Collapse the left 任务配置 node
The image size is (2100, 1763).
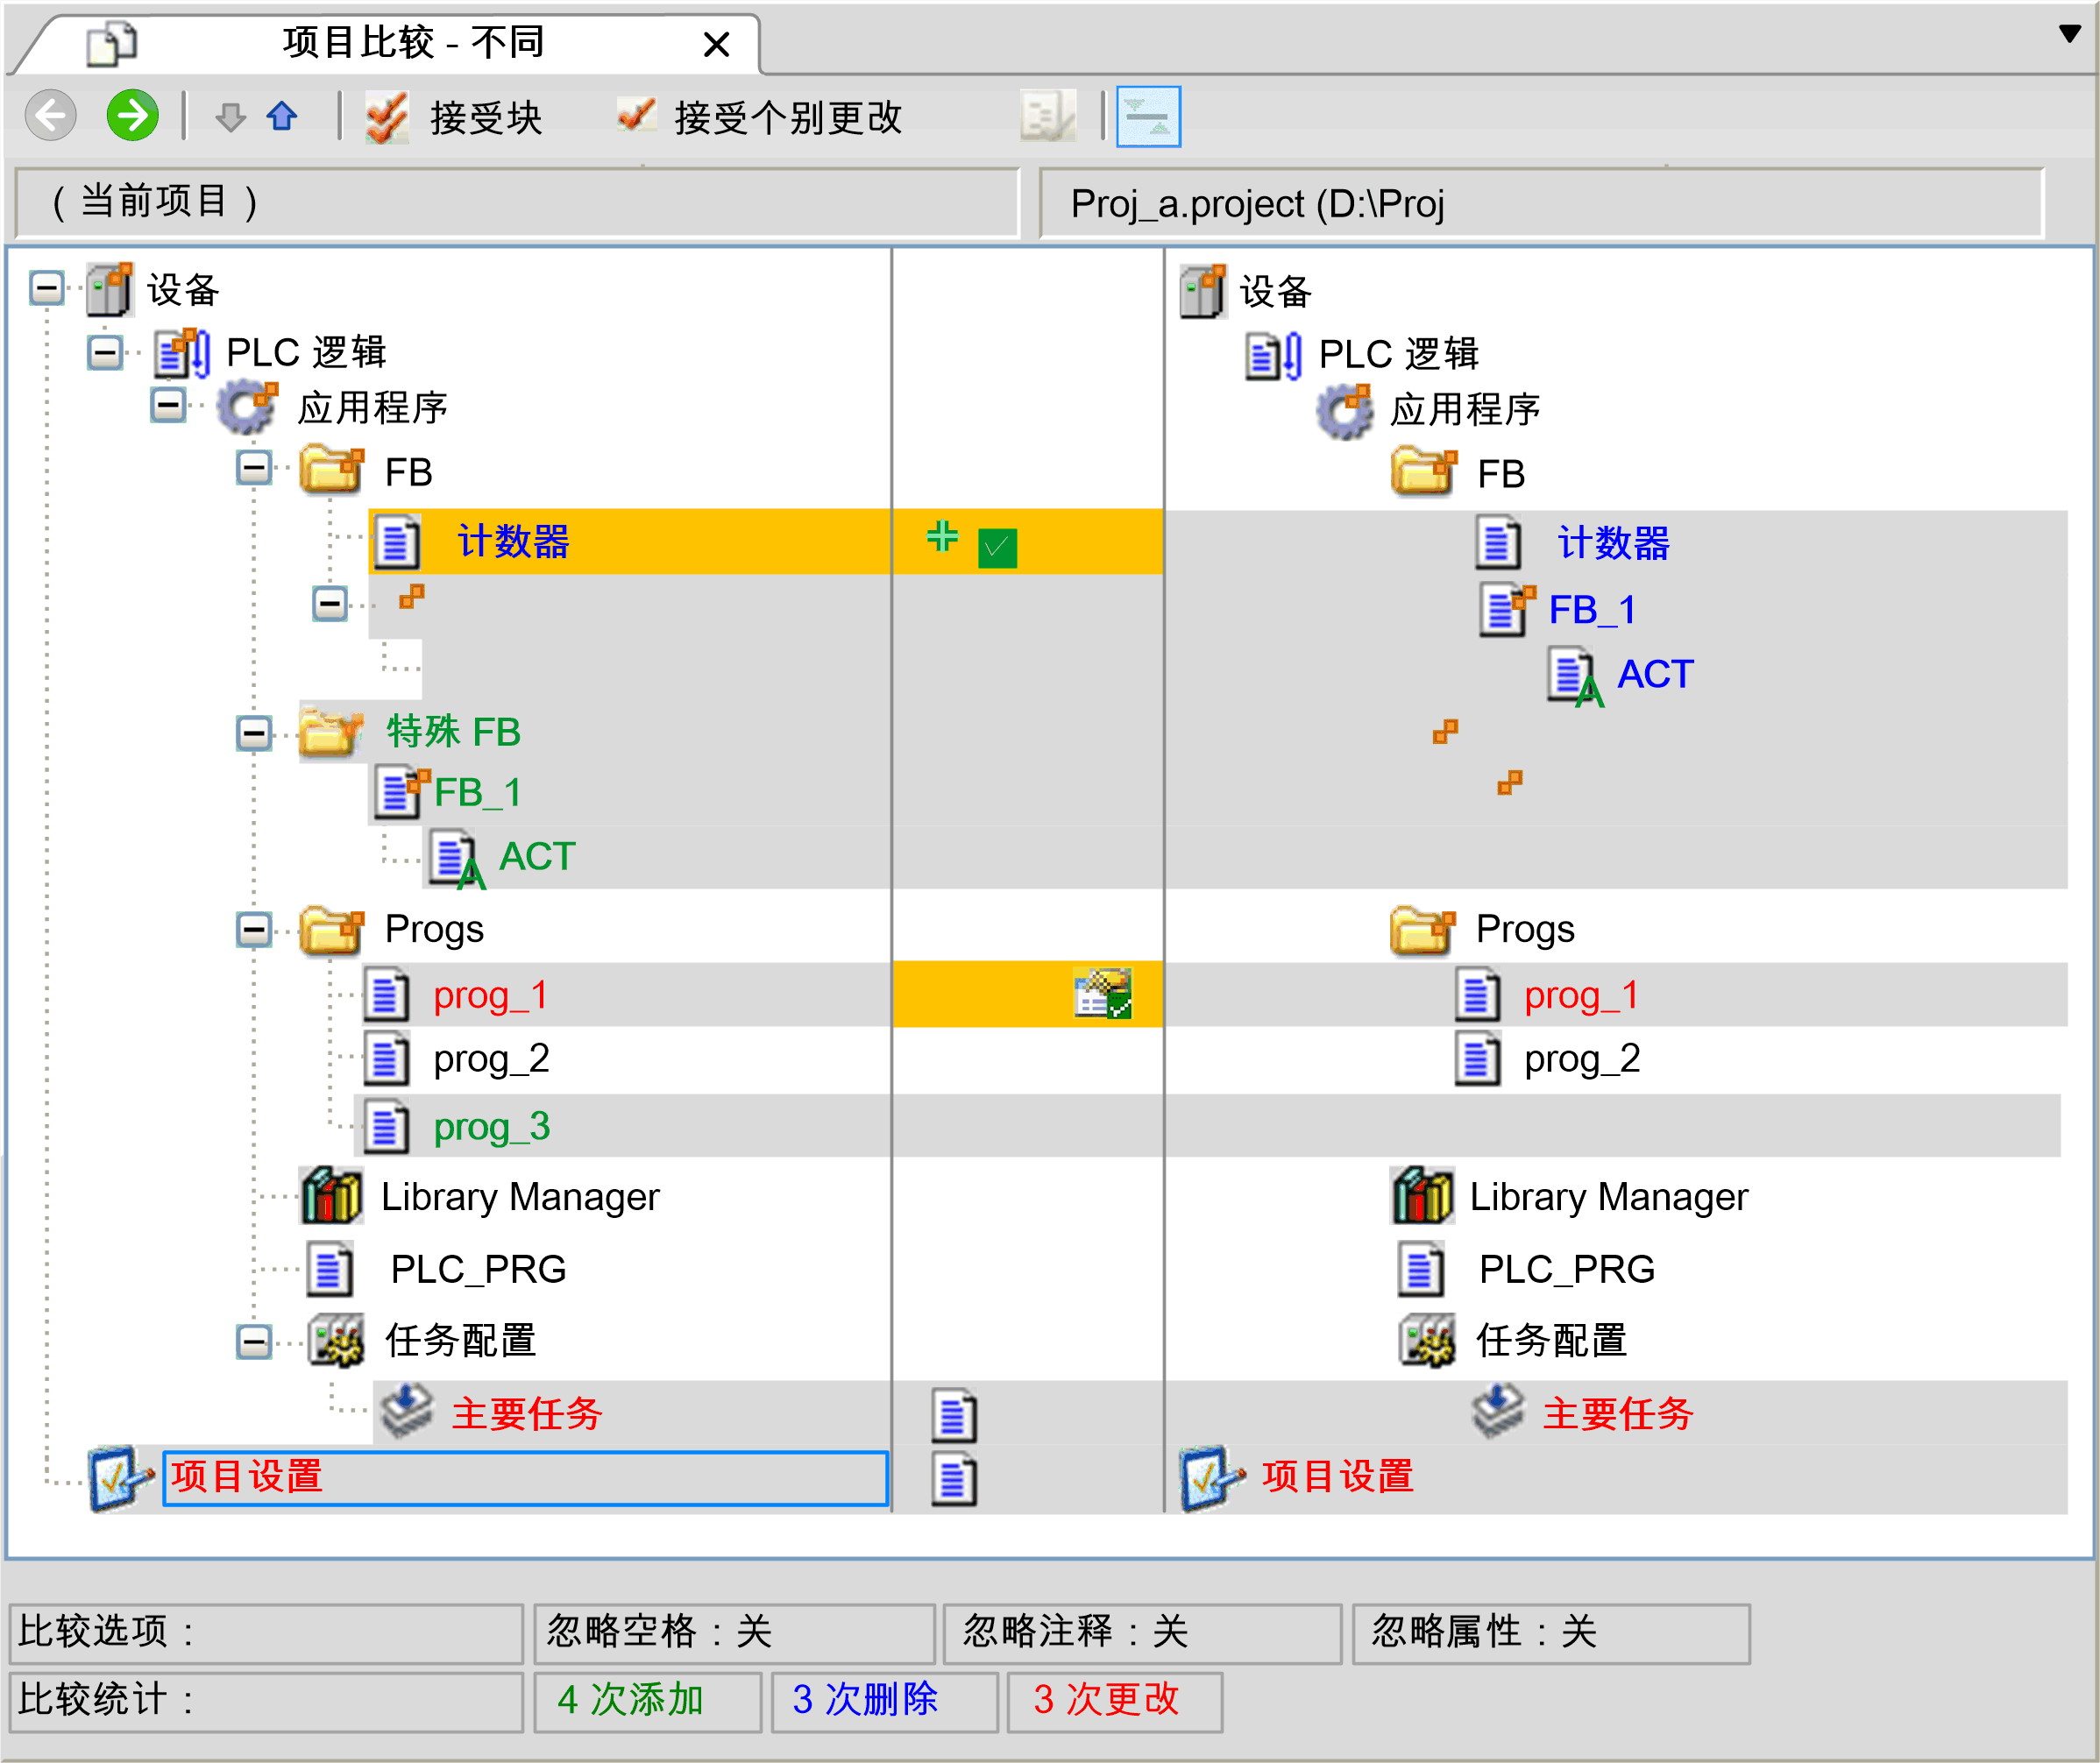pos(254,1341)
